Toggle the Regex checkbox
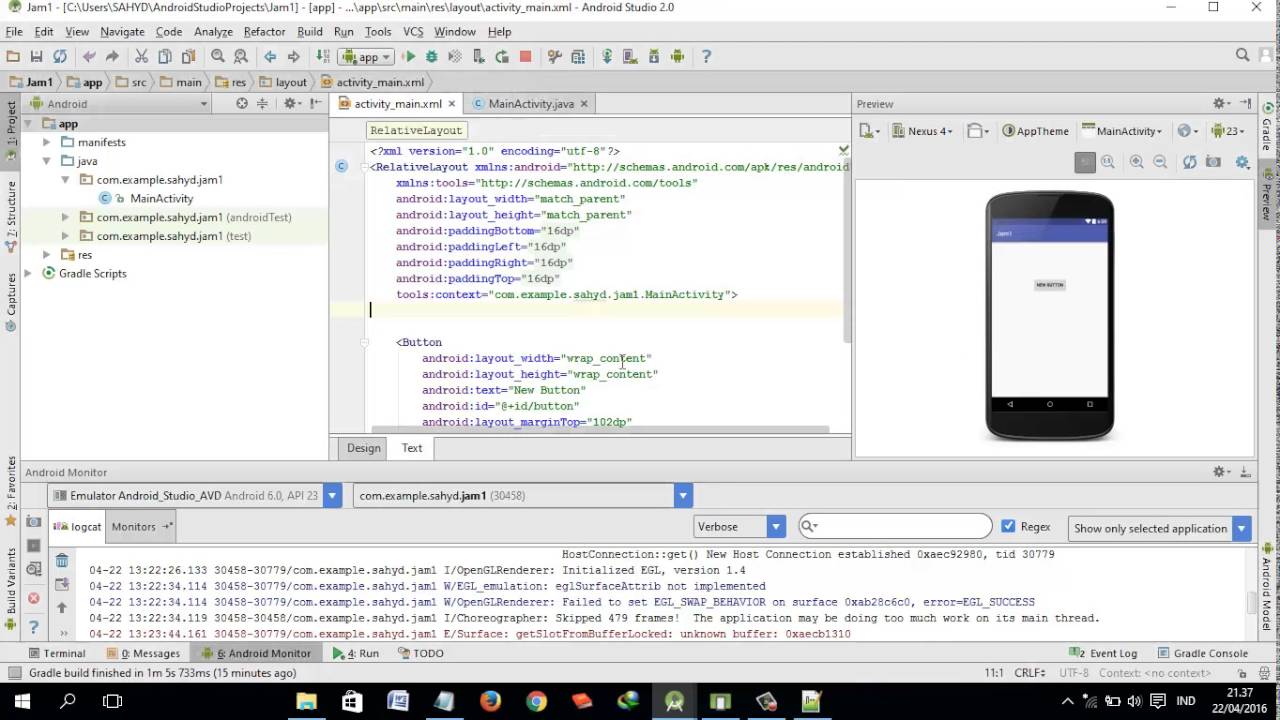The width and height of the screenshot is (1280, 720). pos(1008,526)
